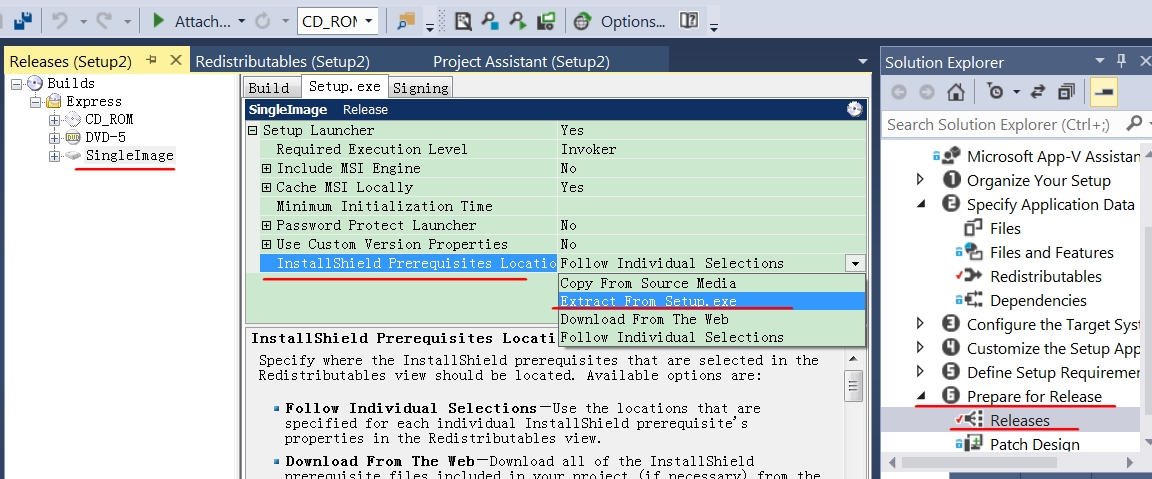Open the Redo history dropdown arrow
The height and width of the screenshot is (479, 1152).
pyautogui.click(x=127, y=21)
